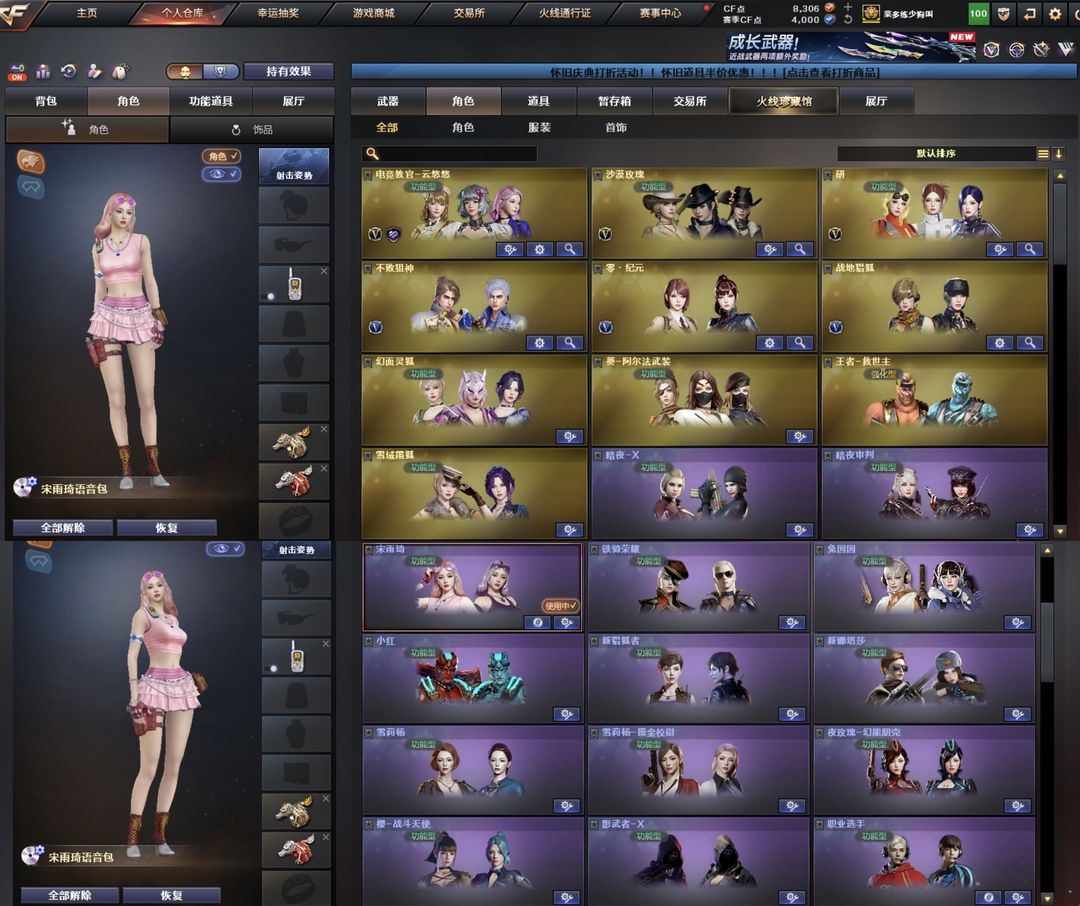This screenshot has height=906, width=1080.
Task: Select the 饰品 sub-tab
Action: (251, 130)
